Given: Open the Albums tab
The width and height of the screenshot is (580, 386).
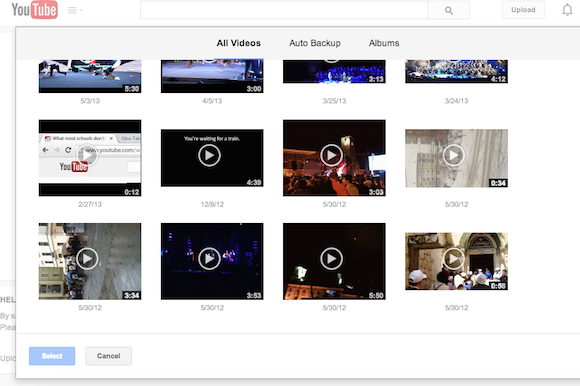Looking at the screenshot, I should click(384, 43).
